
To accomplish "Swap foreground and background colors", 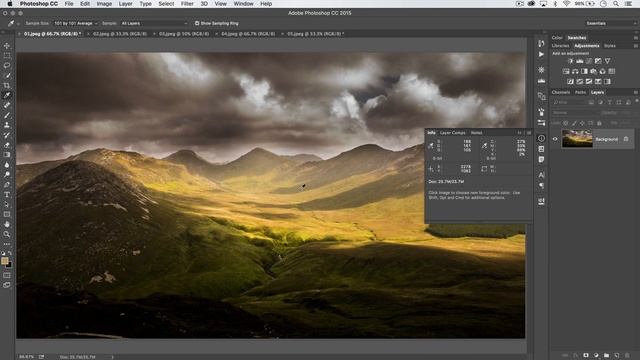I will (x=10, y=253).
